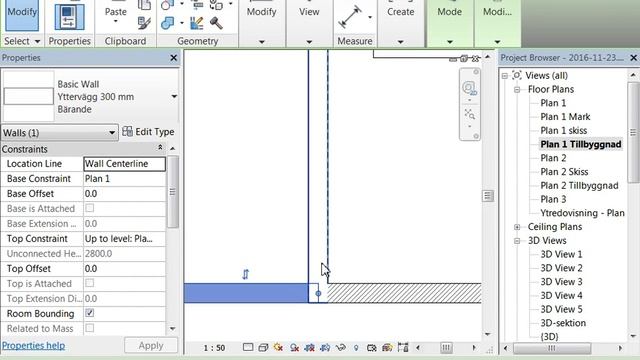
Task: Toggle the Related to Mass checkbox
Action: [89, 328]
